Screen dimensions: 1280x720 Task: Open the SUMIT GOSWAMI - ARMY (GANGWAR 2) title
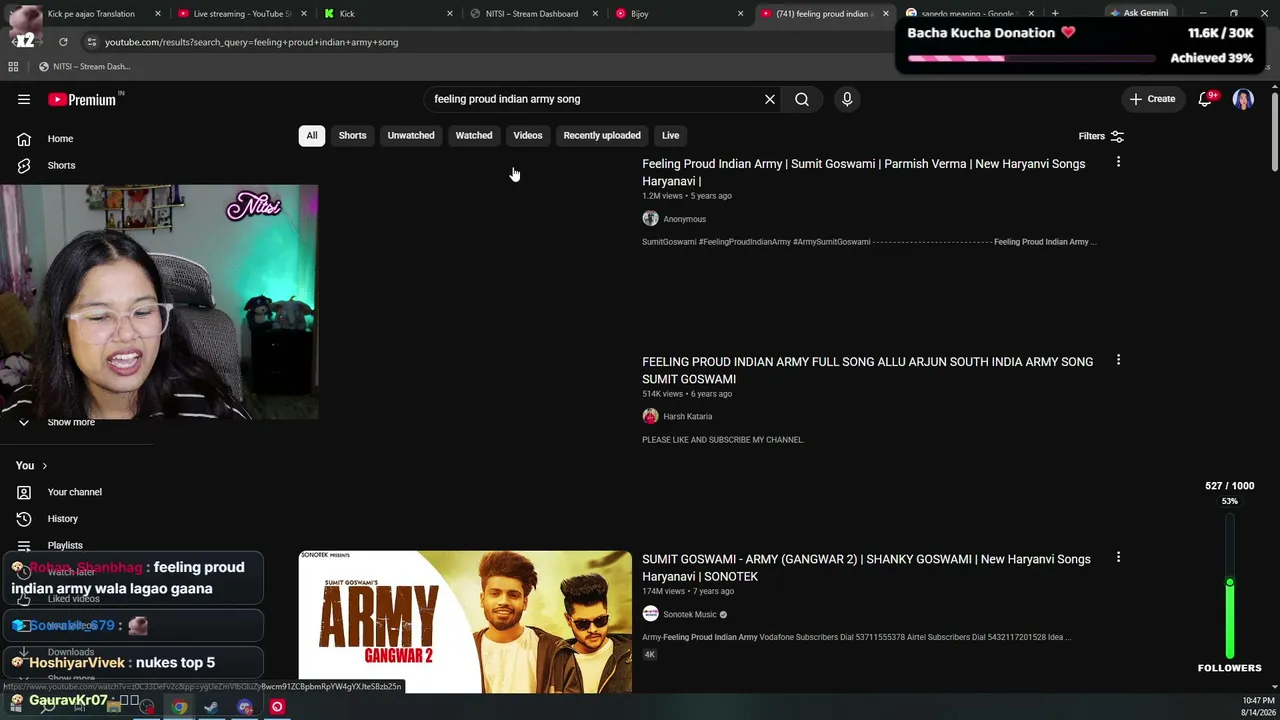[866, 568]
